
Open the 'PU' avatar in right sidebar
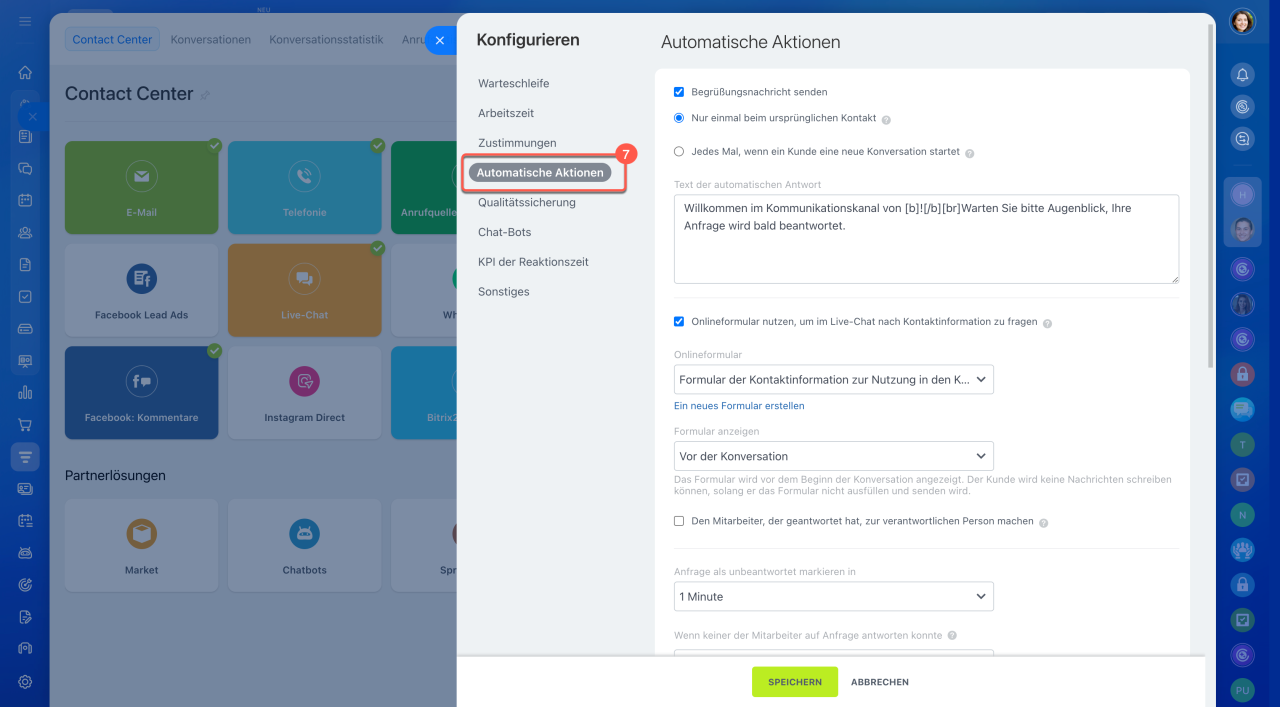[1242, 690]
